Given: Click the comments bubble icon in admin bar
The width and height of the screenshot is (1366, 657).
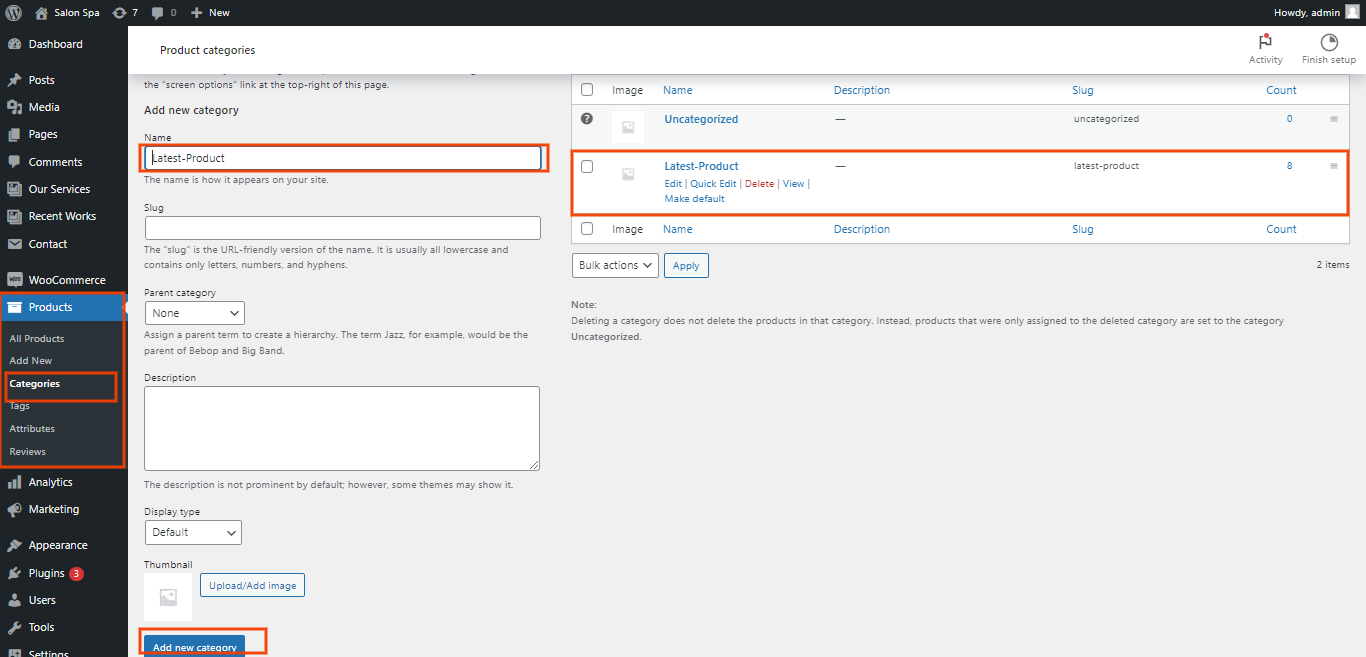Looking at the screenshot, I should tap(157, 12).
